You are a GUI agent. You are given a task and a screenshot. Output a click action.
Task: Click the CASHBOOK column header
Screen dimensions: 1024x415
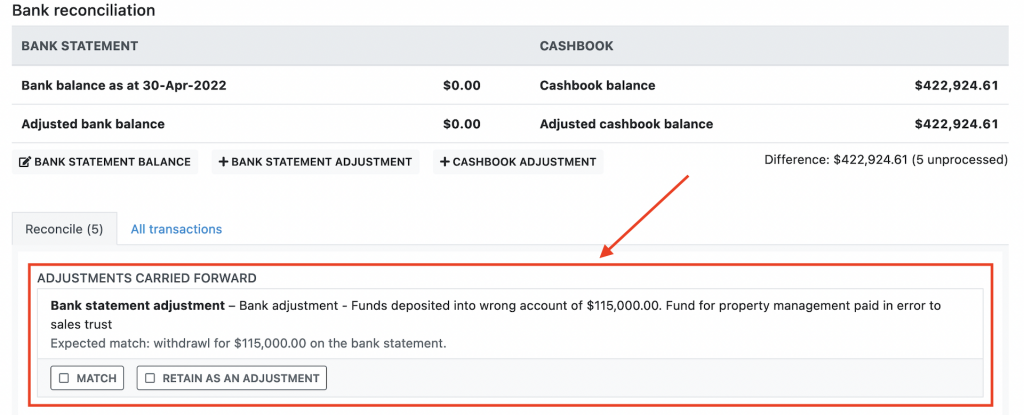(576, 46)
